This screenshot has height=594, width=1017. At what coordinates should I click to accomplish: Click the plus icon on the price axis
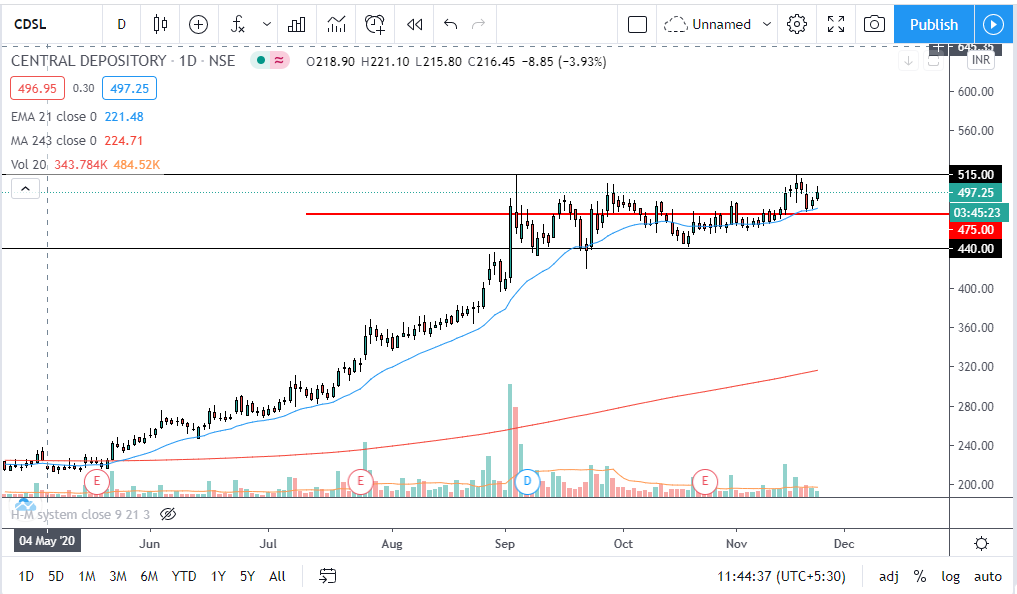939,47
